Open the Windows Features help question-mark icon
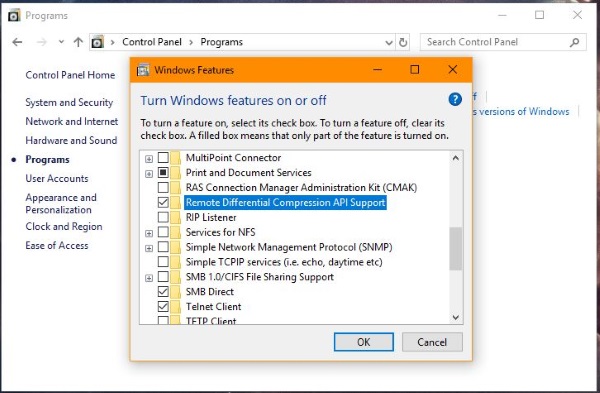The image size is (600, 393). (455, 99)
